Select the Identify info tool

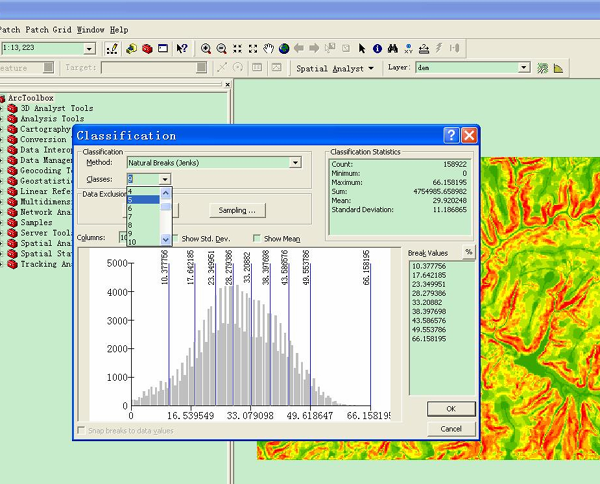pos(377,48)
